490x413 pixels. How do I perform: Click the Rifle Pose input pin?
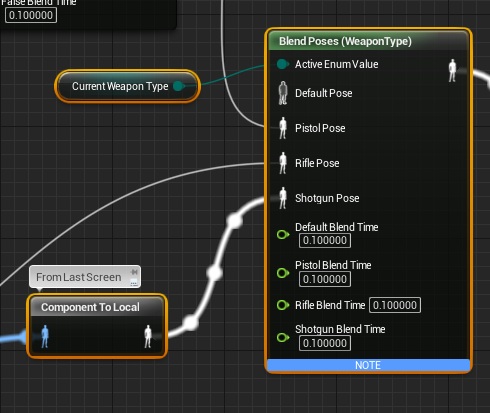click(x=283, y=163)
